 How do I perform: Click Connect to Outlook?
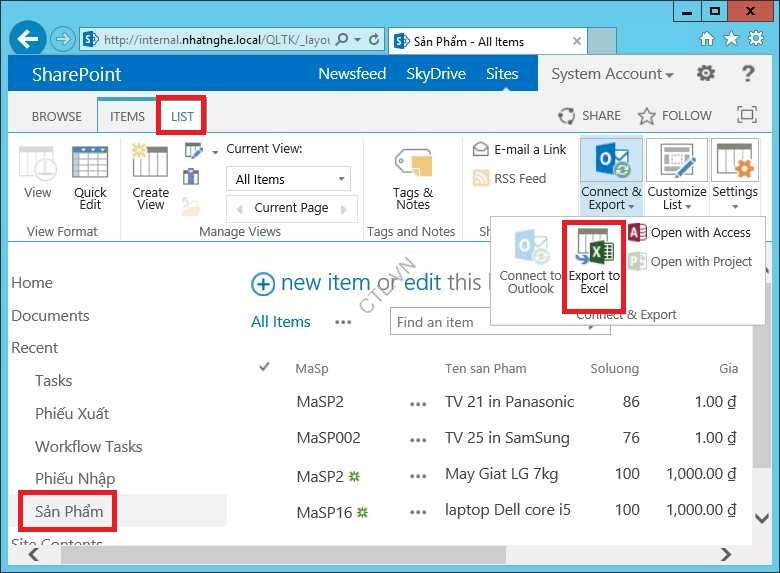(530, 263)
